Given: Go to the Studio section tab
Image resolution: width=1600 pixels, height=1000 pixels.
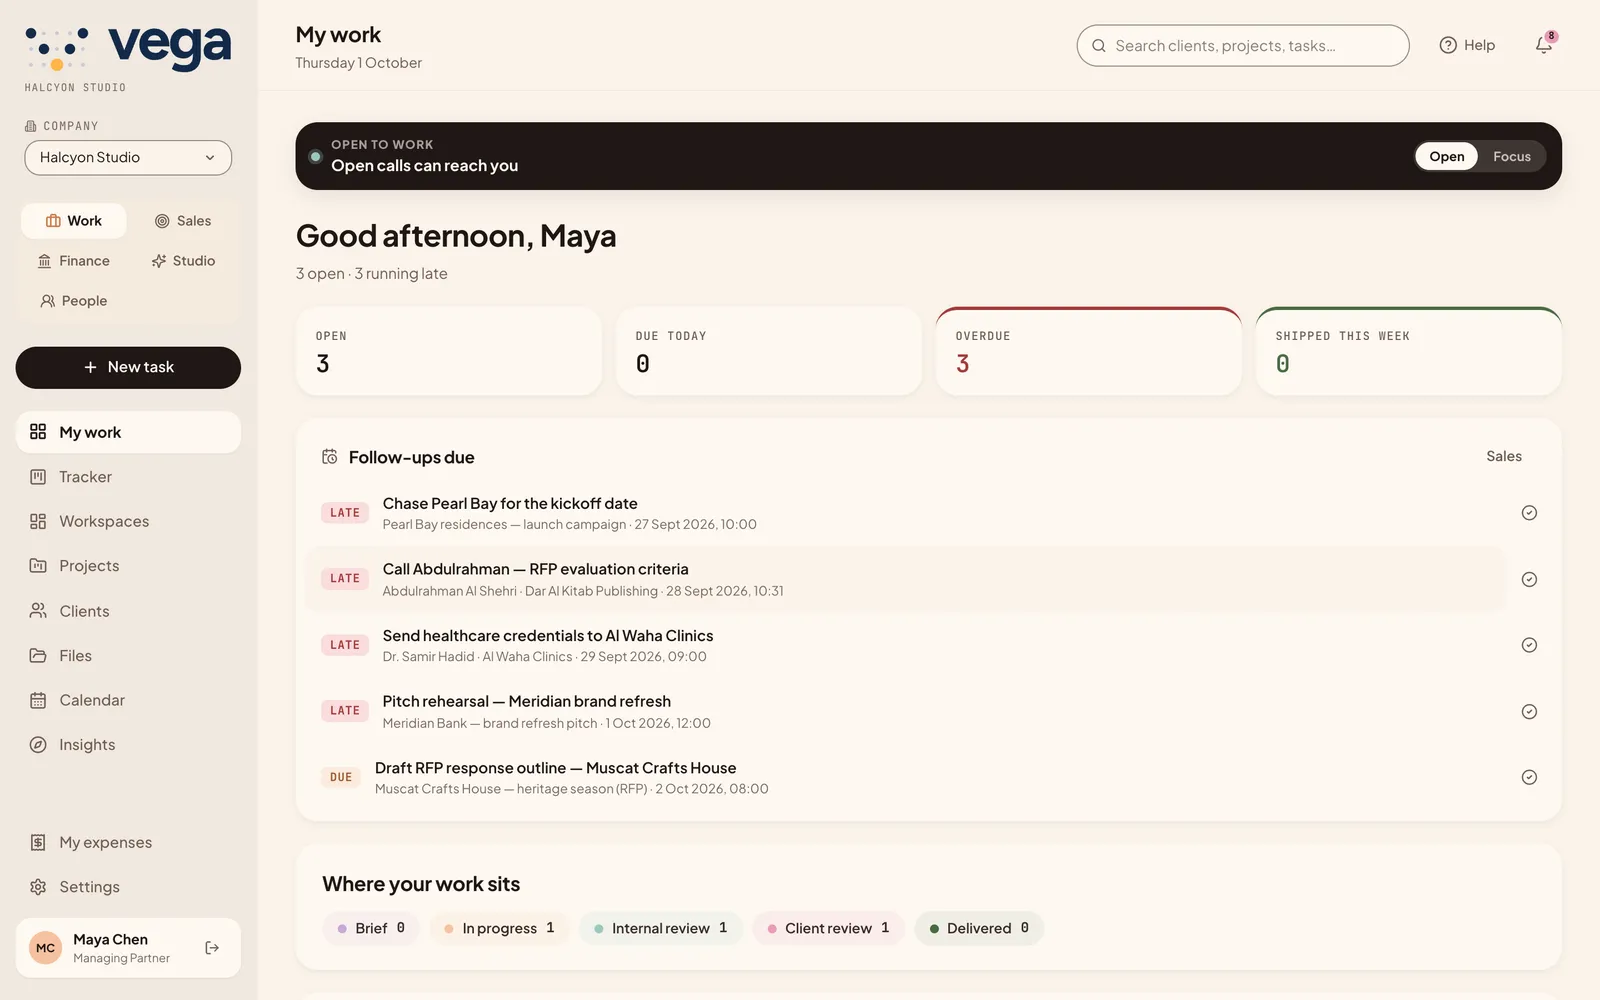Looking at the screenshot, I should (x=183, y=261).
